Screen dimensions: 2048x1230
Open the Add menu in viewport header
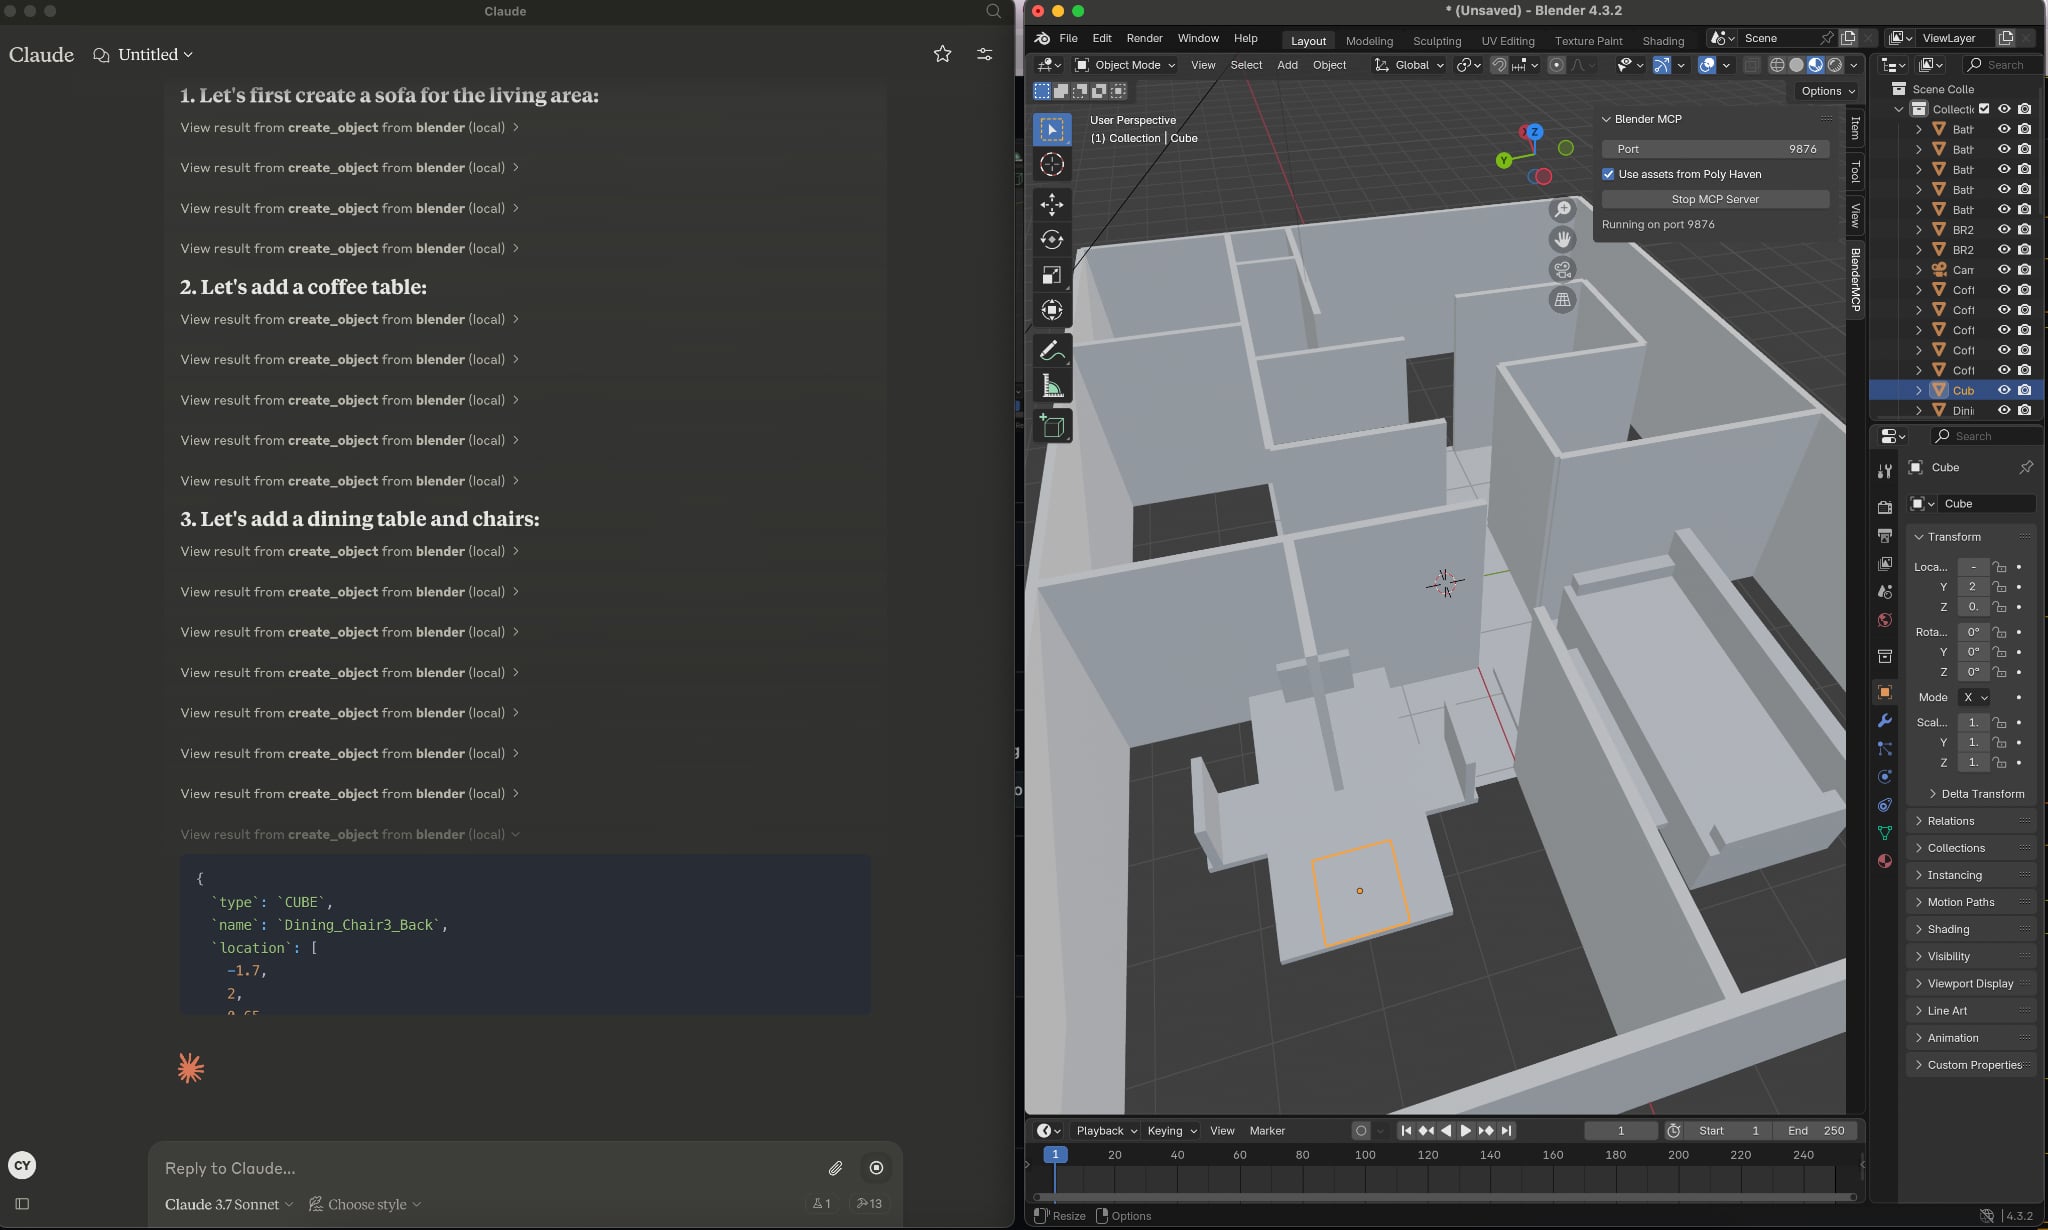(x=1287, y=65)
